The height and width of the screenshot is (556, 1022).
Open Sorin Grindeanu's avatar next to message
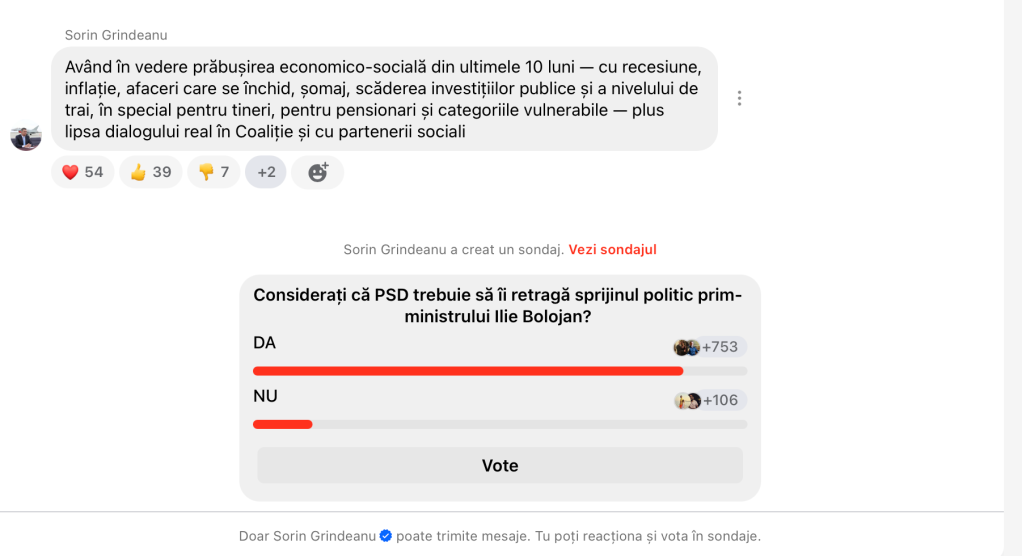[x=26, y=136]
